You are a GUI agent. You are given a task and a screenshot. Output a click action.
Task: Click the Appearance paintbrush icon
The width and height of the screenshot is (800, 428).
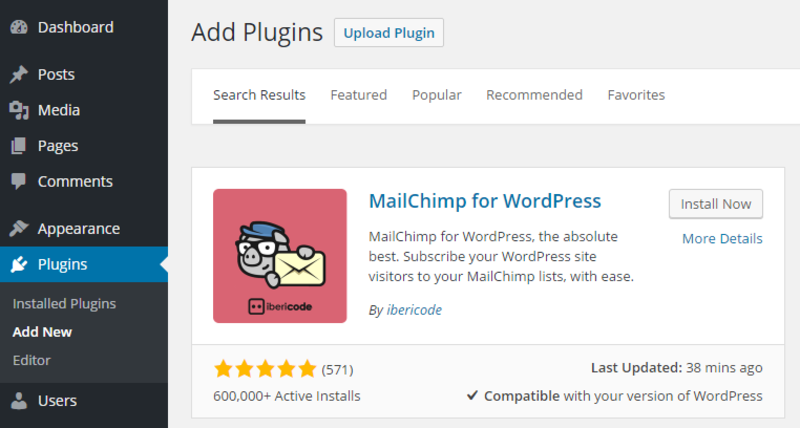pyautogui.click(x=19, y=229)
